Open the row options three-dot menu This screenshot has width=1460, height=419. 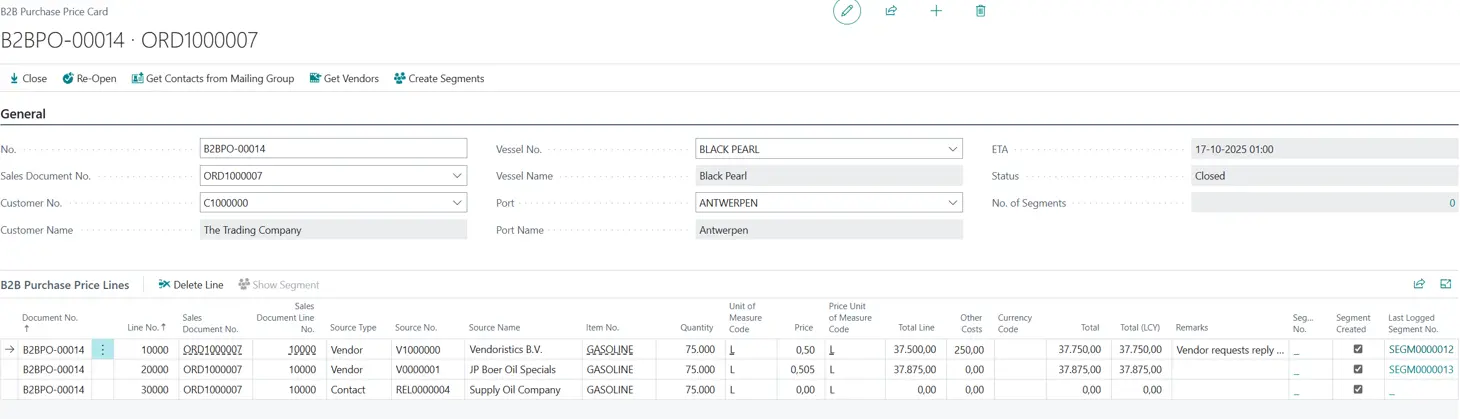[102, 350]
